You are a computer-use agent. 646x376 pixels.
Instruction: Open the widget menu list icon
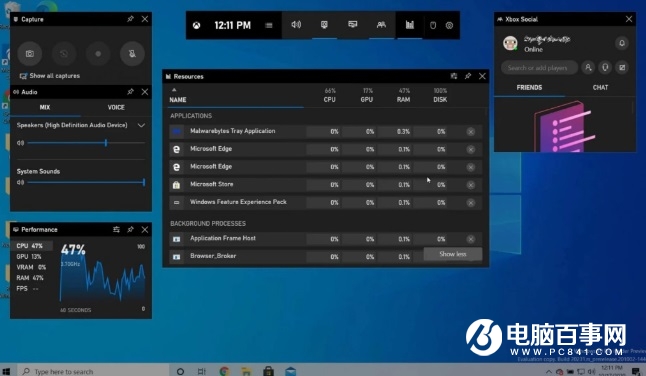coord(269,26)
